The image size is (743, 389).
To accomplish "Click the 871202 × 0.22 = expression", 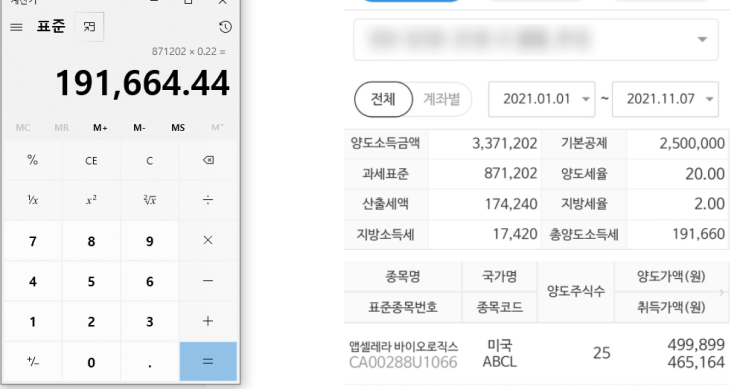I will 189,51.
